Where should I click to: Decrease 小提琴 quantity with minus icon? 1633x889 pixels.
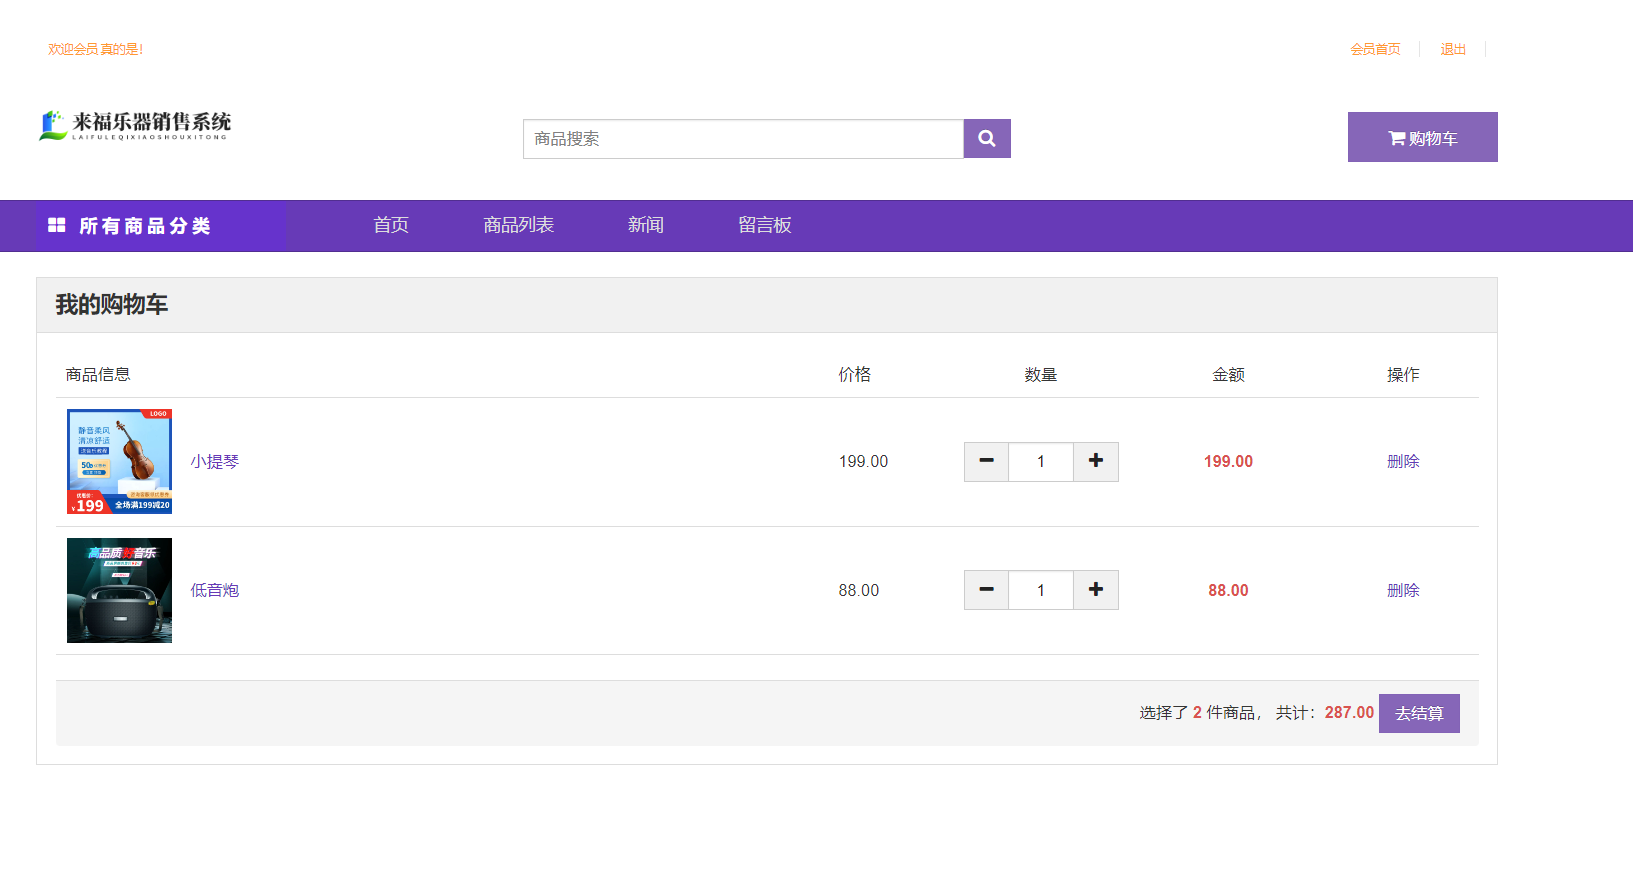click(986, 461)
